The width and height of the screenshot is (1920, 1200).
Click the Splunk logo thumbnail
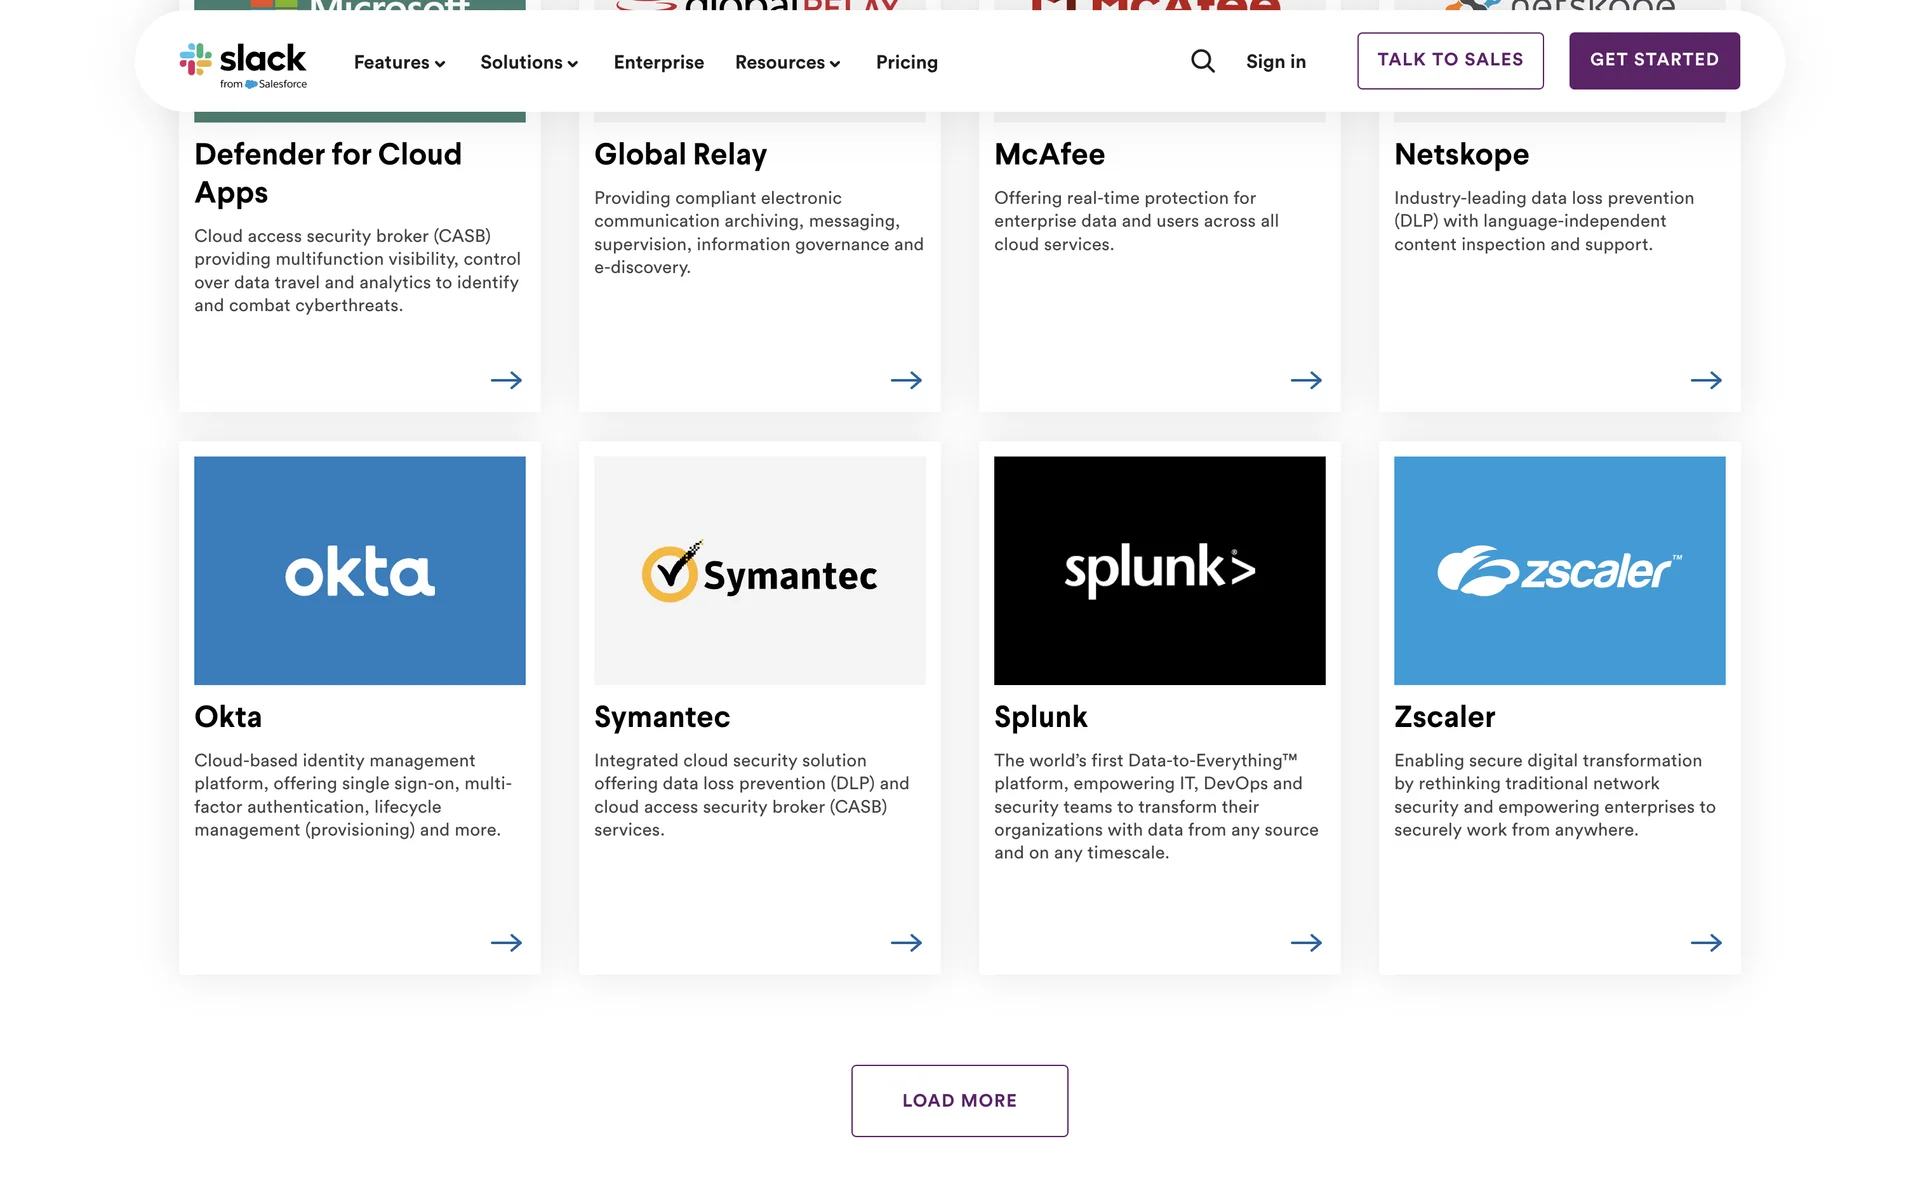point(1159,570)
